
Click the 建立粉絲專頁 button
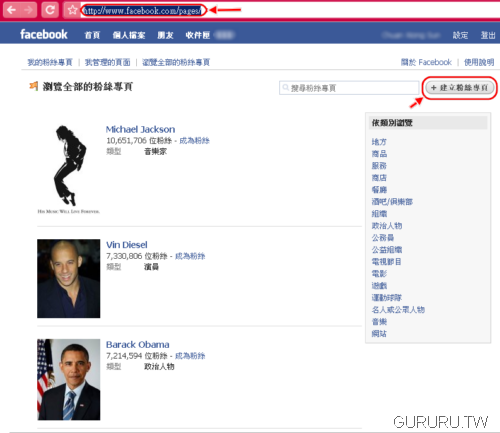460,88
